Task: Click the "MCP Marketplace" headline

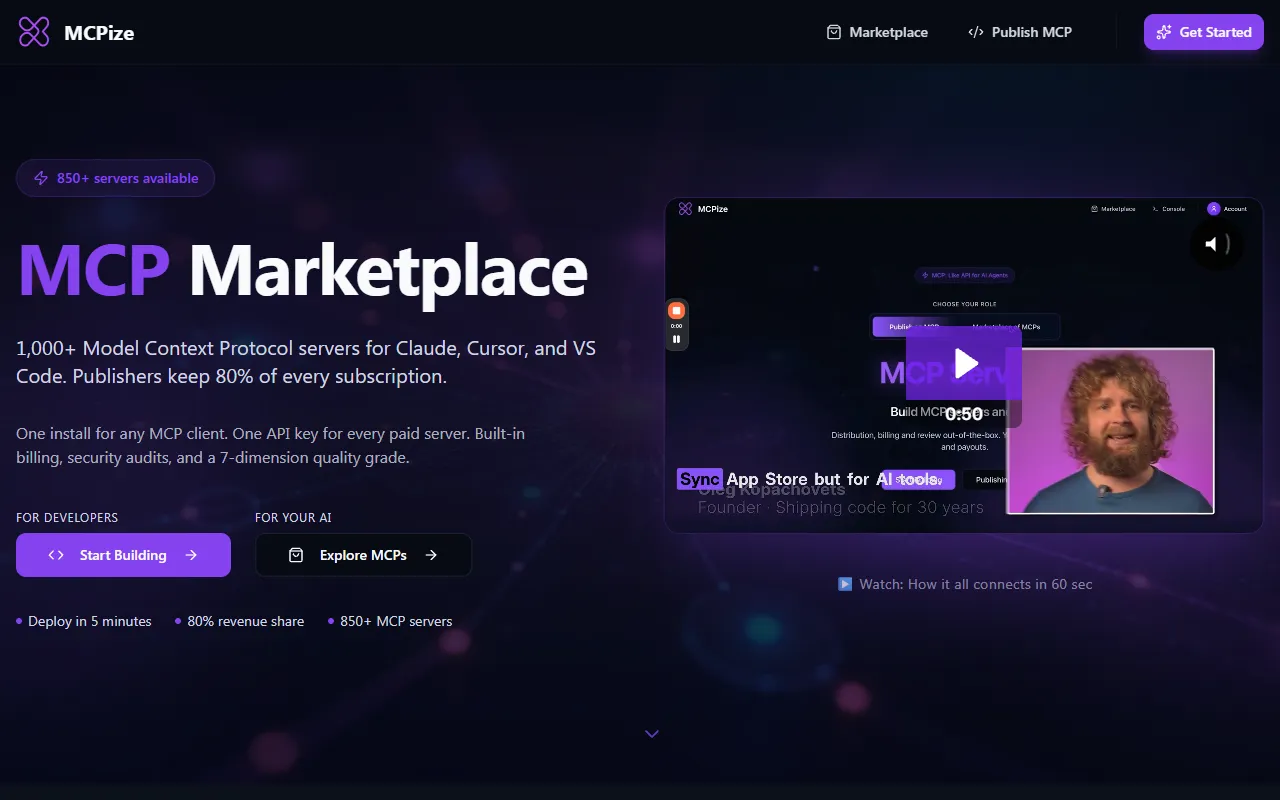Action: [302, 270]
